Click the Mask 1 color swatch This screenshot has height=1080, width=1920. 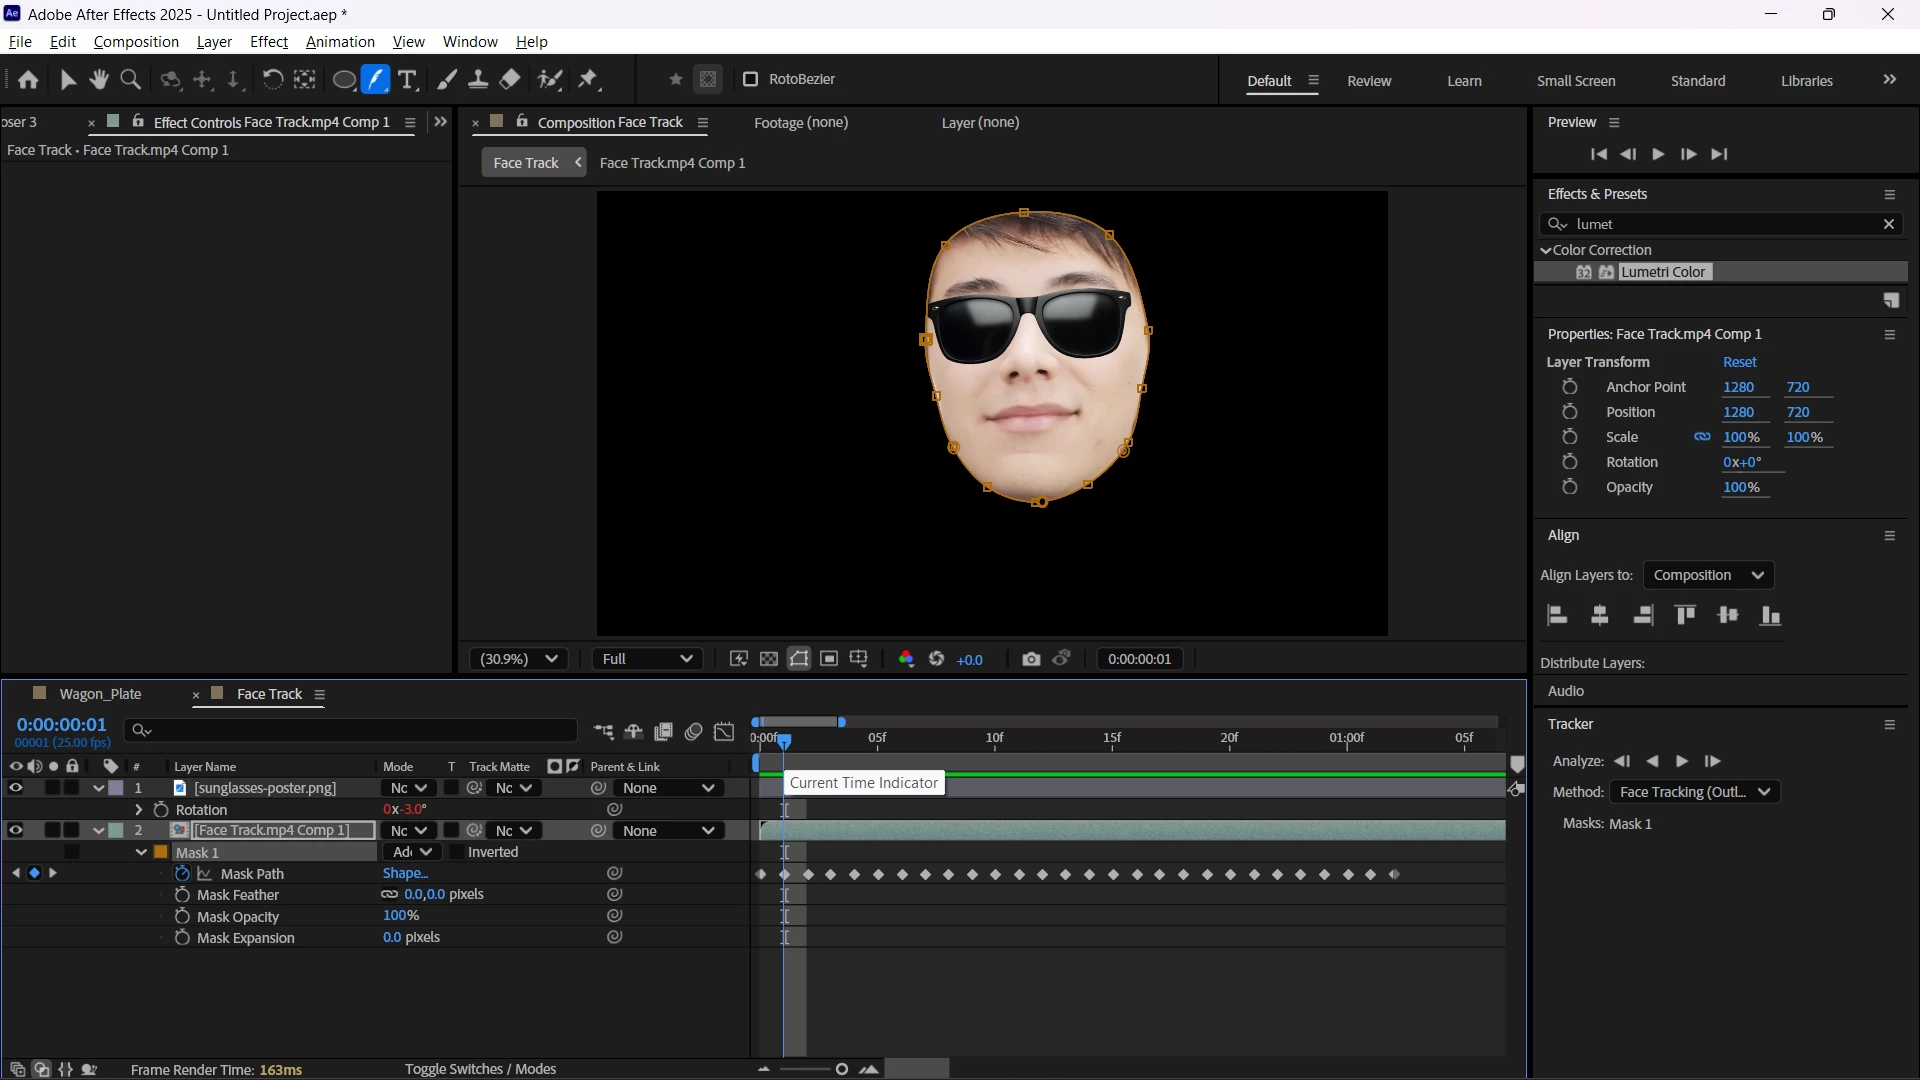[161, 852]
